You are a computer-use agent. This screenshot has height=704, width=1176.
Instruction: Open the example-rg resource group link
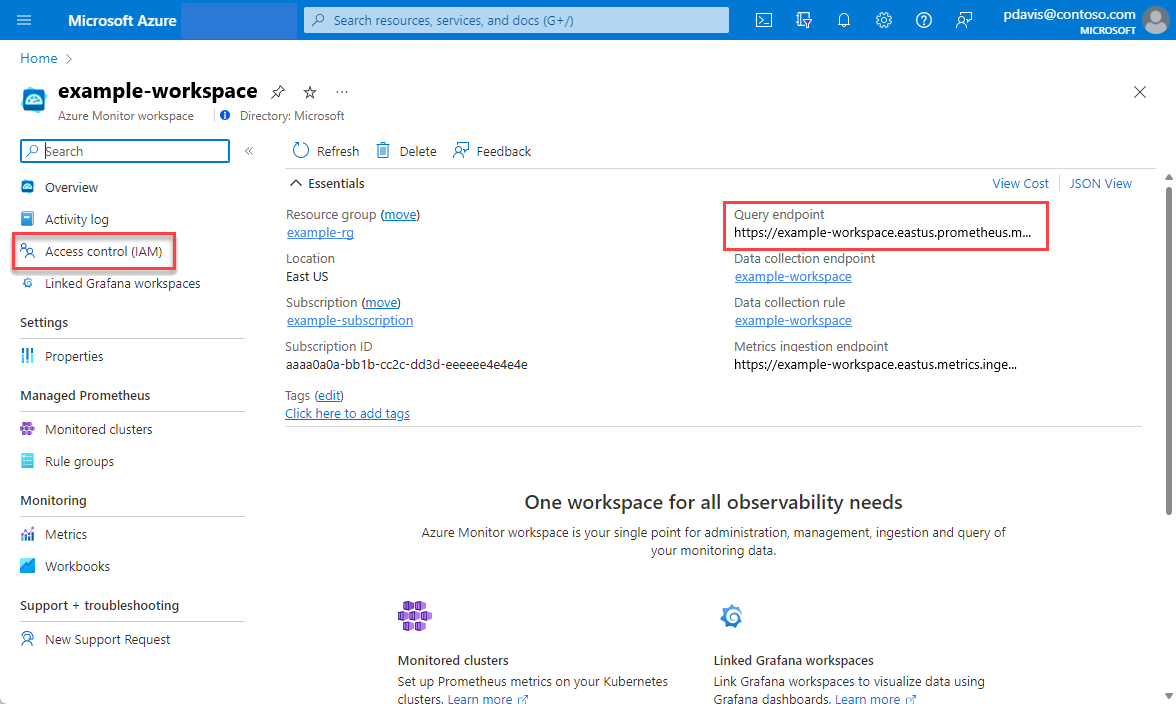320,232
